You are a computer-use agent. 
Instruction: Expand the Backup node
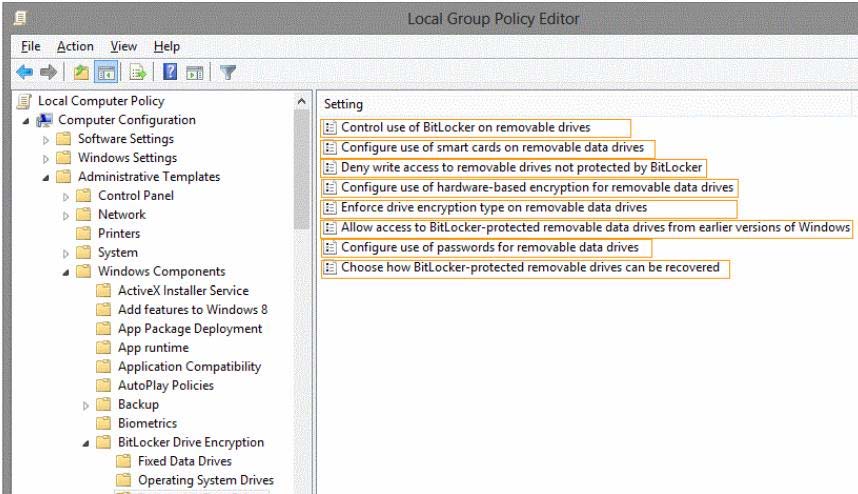86,406
